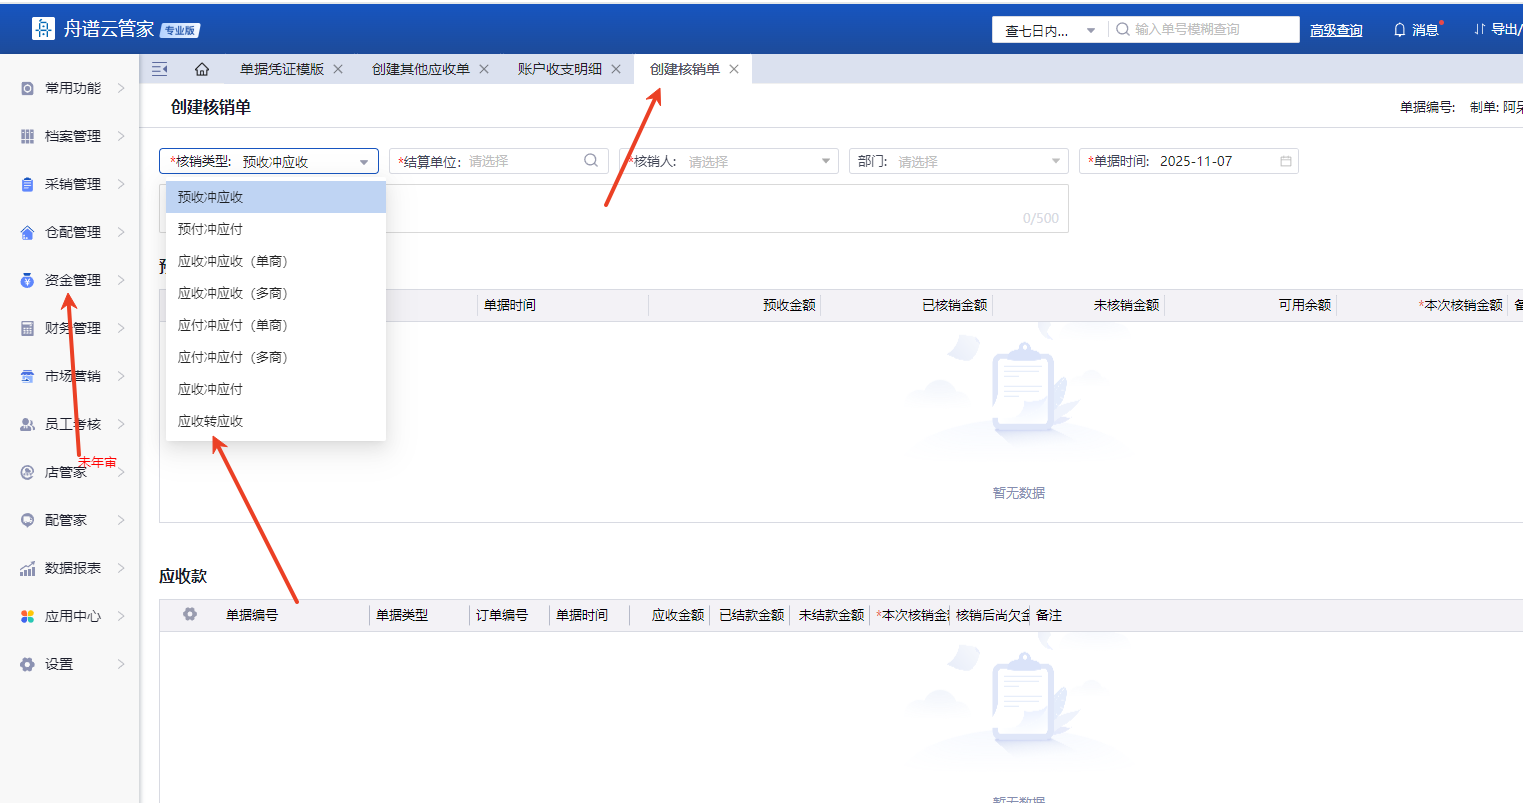Click the search icon in 结算单位 field
The width and height of the screenshot is (1523, 803).
click(591, 161)
